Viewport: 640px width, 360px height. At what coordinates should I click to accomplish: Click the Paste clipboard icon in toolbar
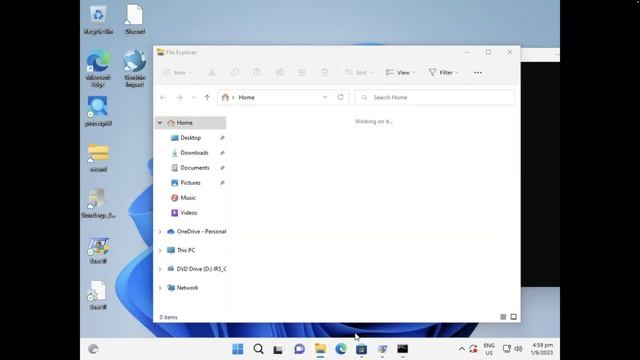point(257,73)
